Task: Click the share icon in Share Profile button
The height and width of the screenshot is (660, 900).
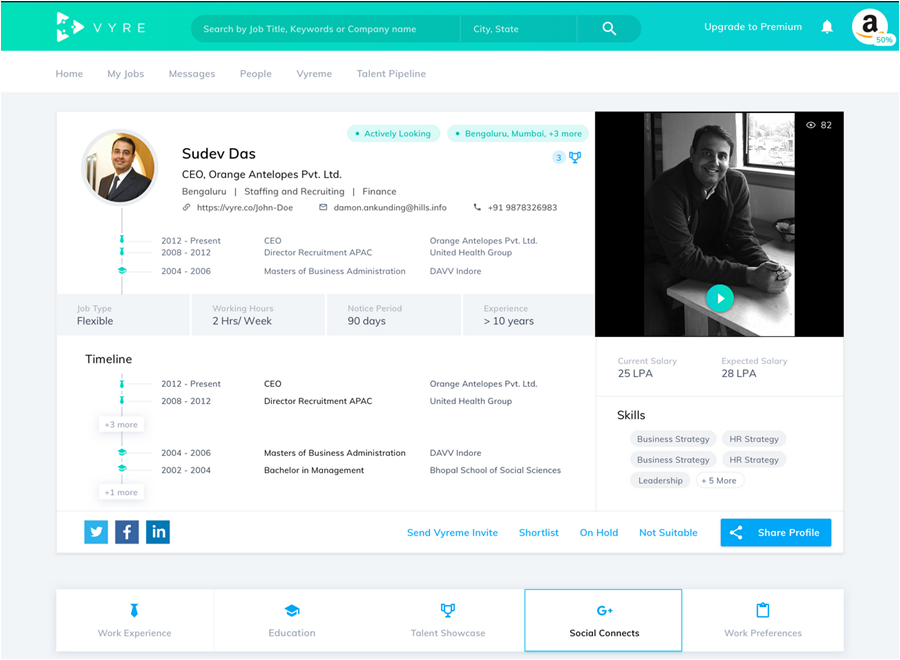Action: click(736, 533)
